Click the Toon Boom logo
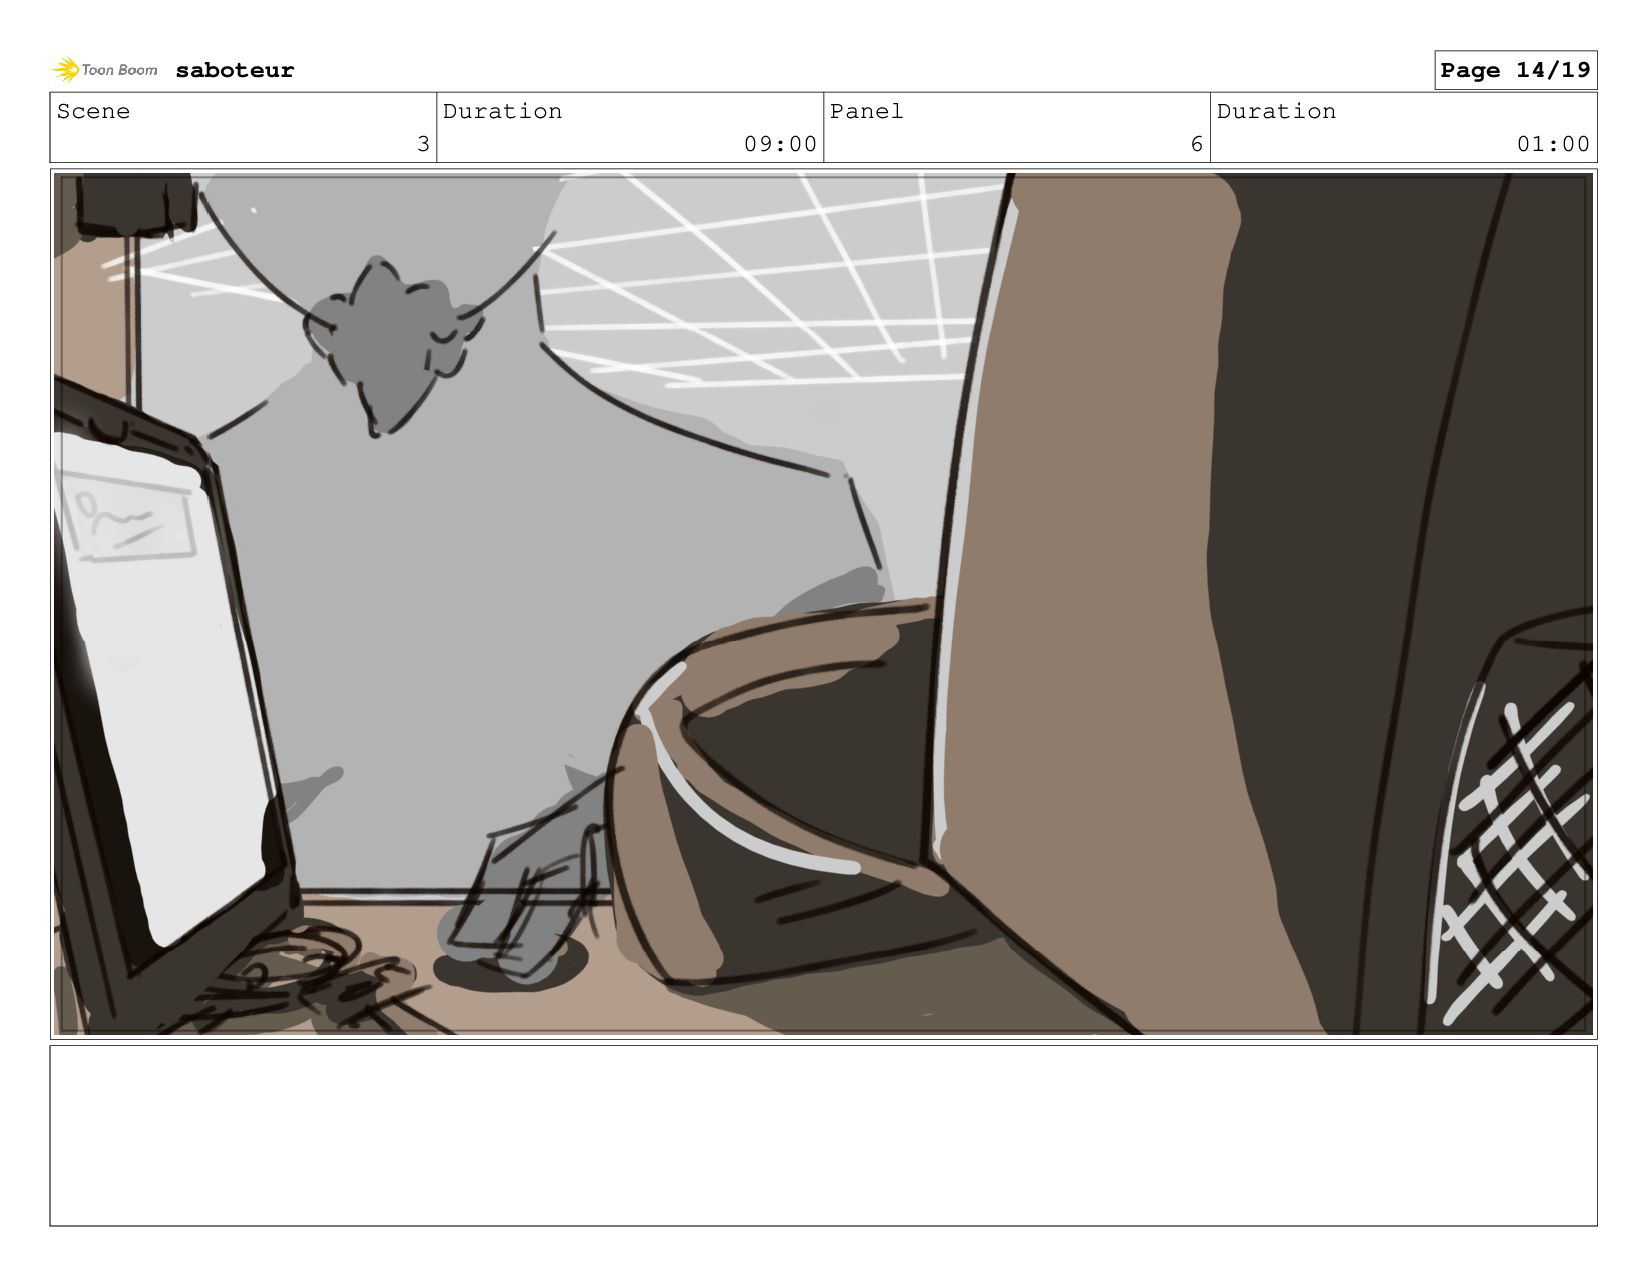The width and height of the screenshot is (1648, 1276). click(x=105, y=70)
